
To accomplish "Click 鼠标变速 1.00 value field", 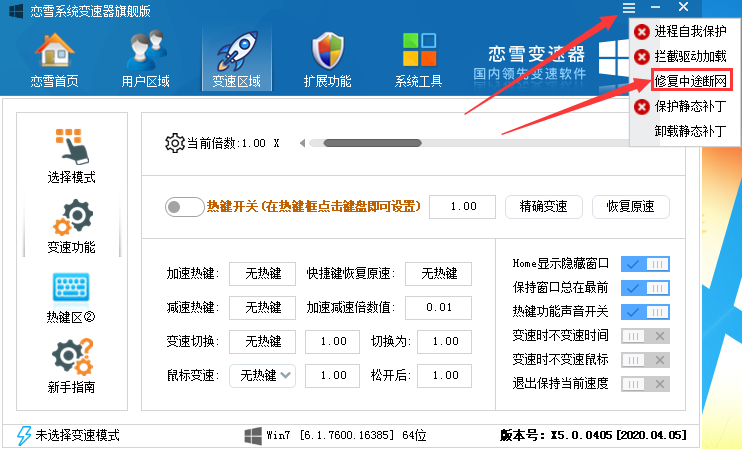I will coord(333,376).
